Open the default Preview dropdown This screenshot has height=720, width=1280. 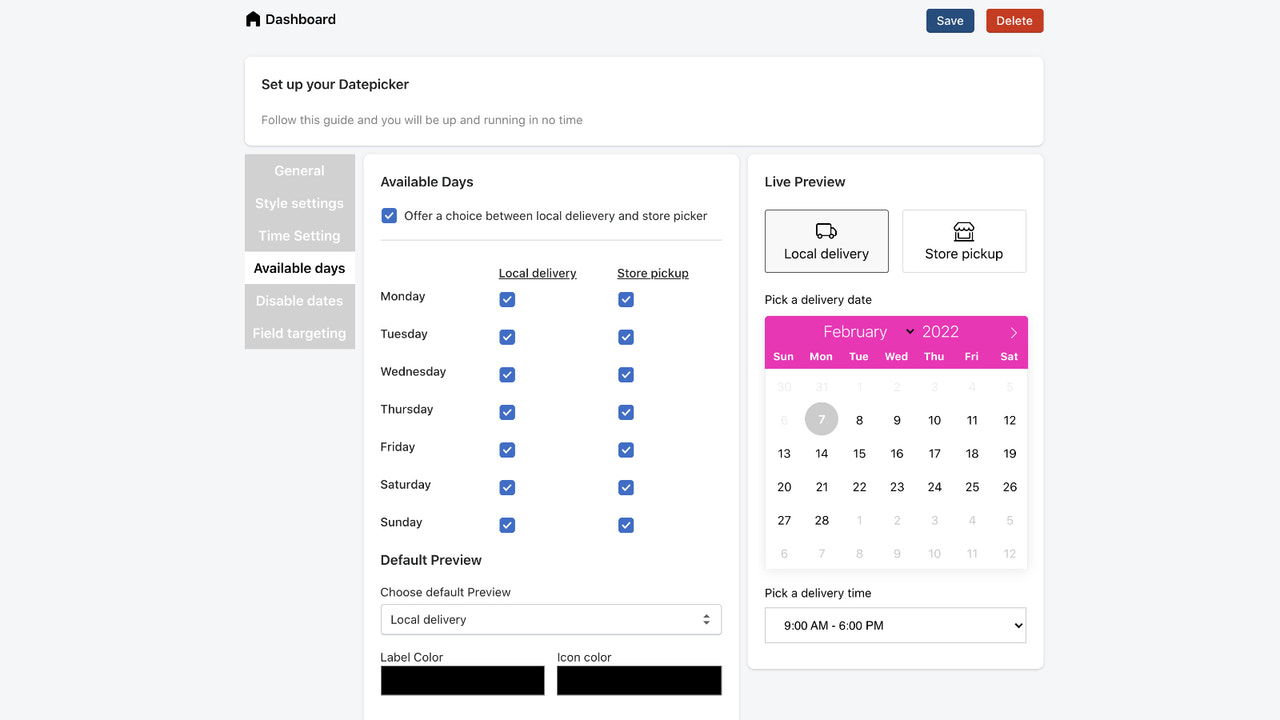(x=550, y=619)
